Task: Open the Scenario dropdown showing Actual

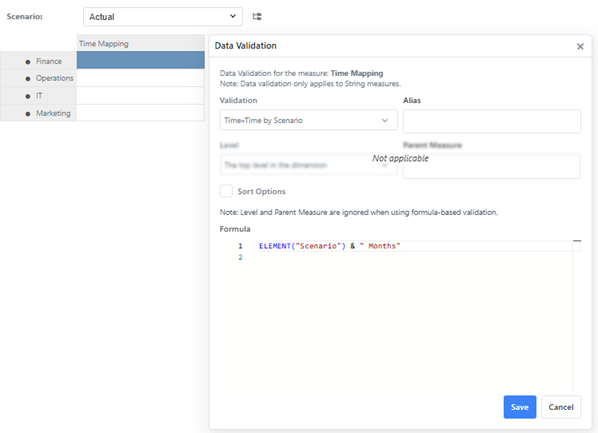Action: pyautogui.click(x=163, y=17)
